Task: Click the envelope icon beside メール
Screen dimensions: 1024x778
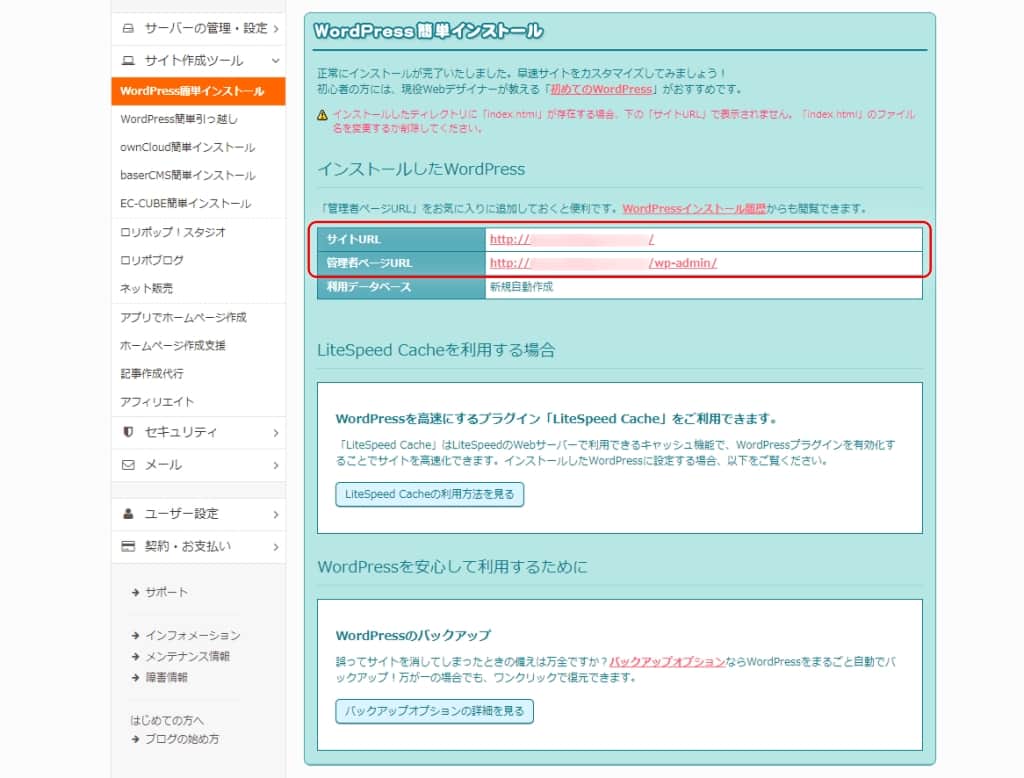Action: click(128, 464)
